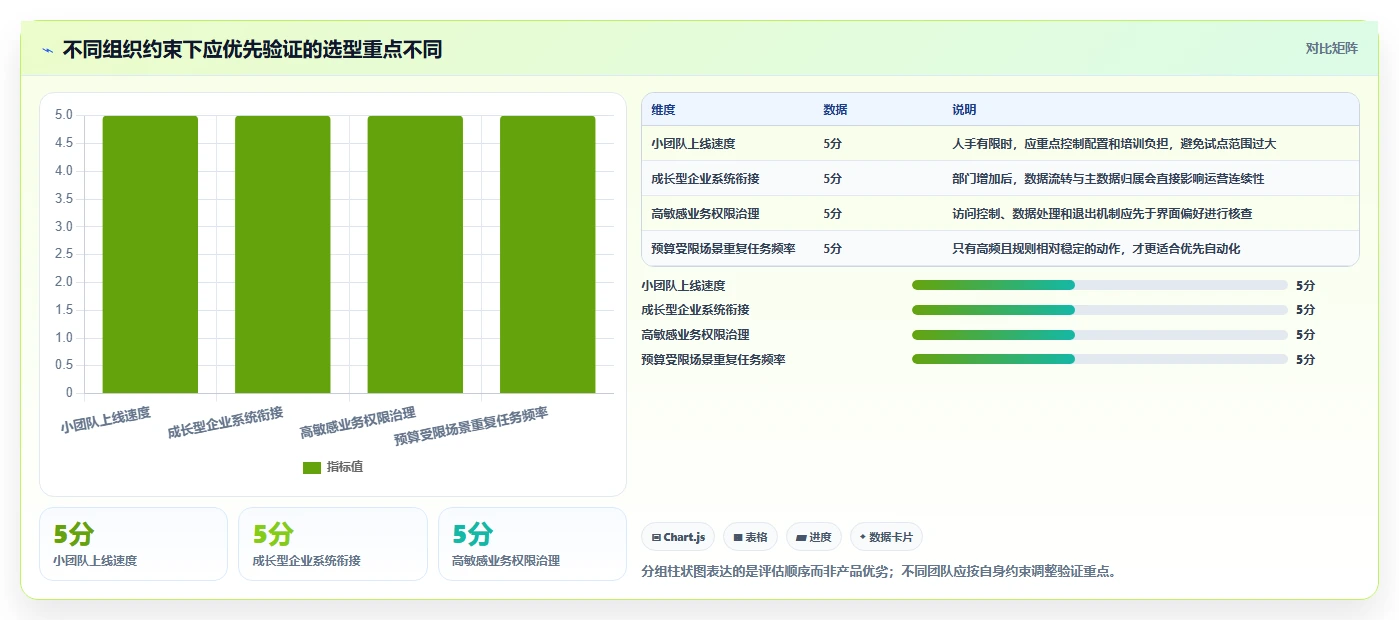Select the 成长型企业系统衔接 5分 data card
1399x620 pixels.
click(x=332, y=544)
